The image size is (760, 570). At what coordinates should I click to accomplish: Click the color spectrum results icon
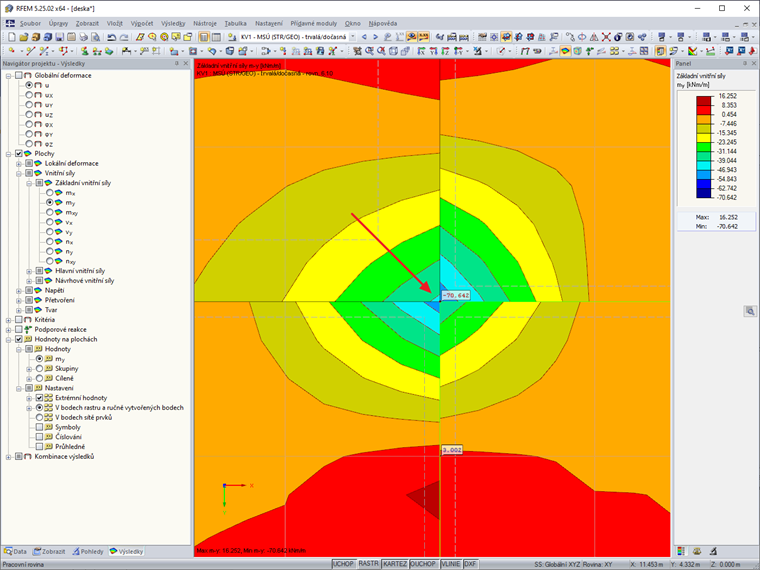pos(693,51)
